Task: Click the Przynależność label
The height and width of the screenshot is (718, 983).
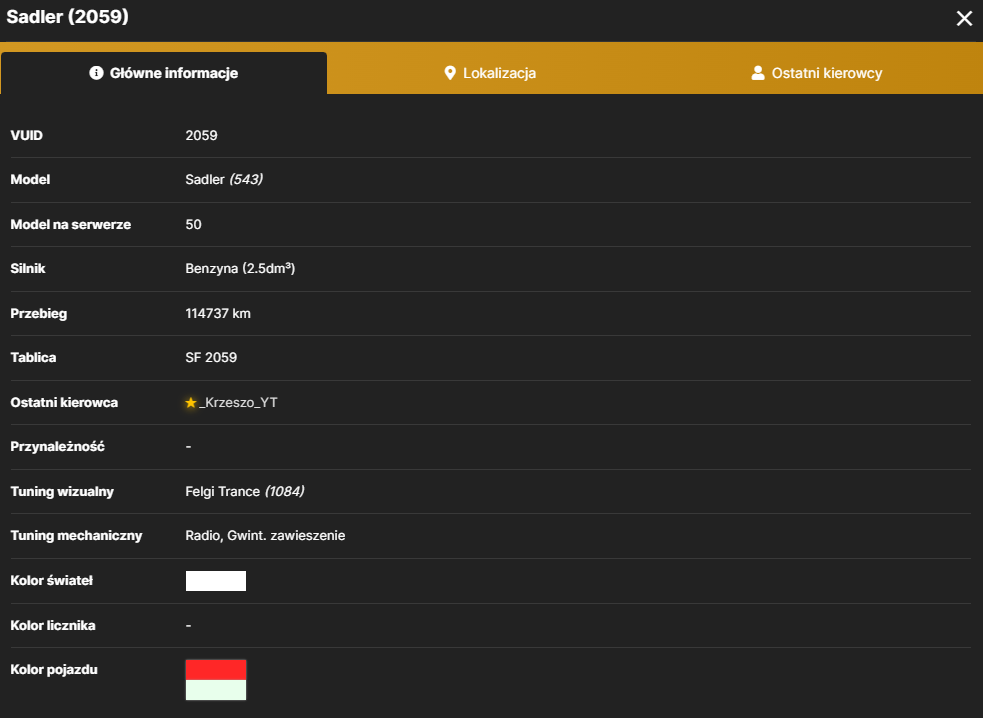Action: (x=57, y=446)
